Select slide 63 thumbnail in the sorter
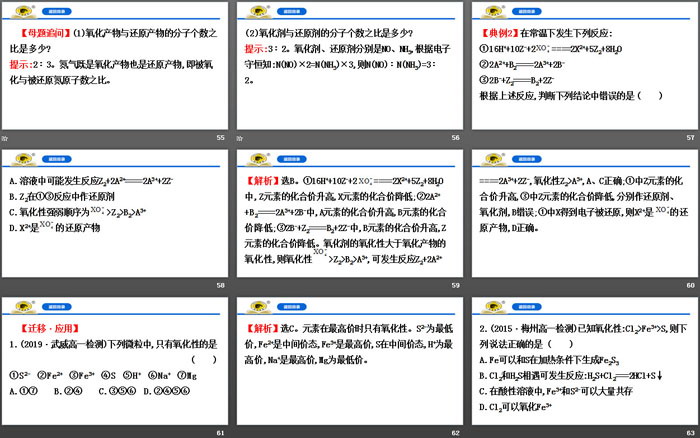This screenshot has height=438, width=700. pyautogui.click(x=585, y=361)
